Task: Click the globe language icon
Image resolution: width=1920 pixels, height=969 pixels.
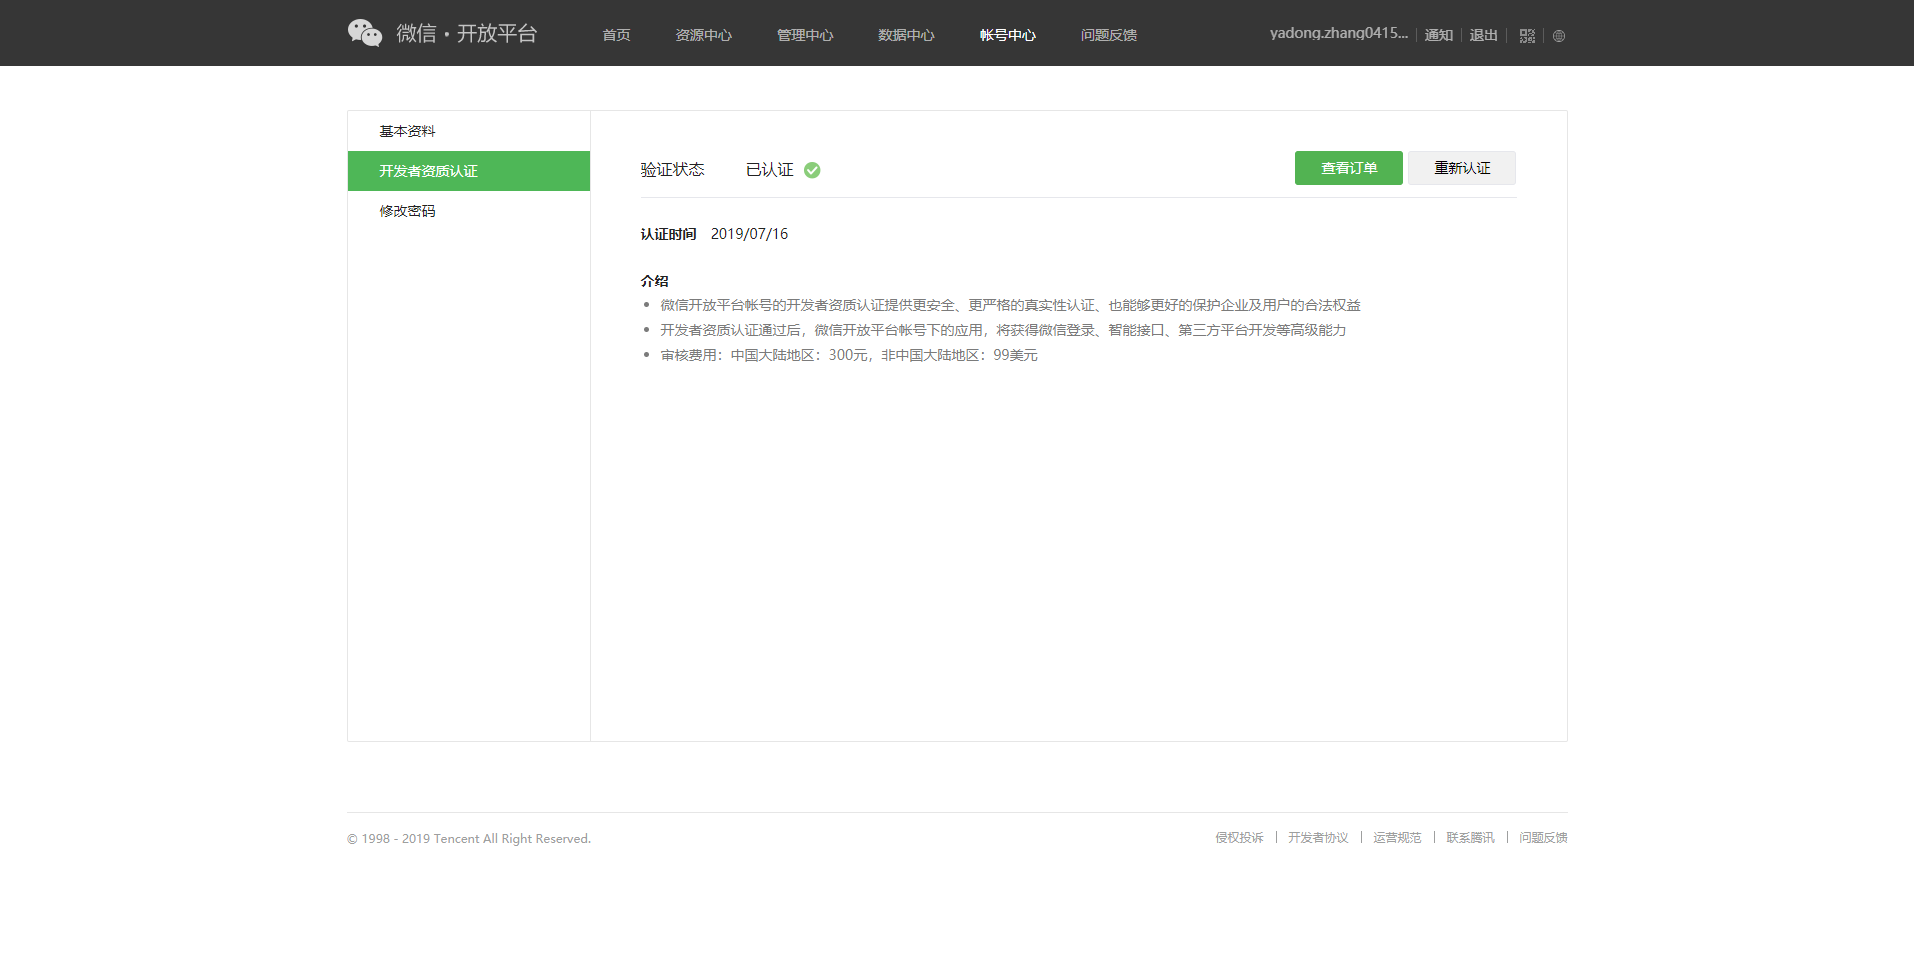Action: tap(1559, 36)
